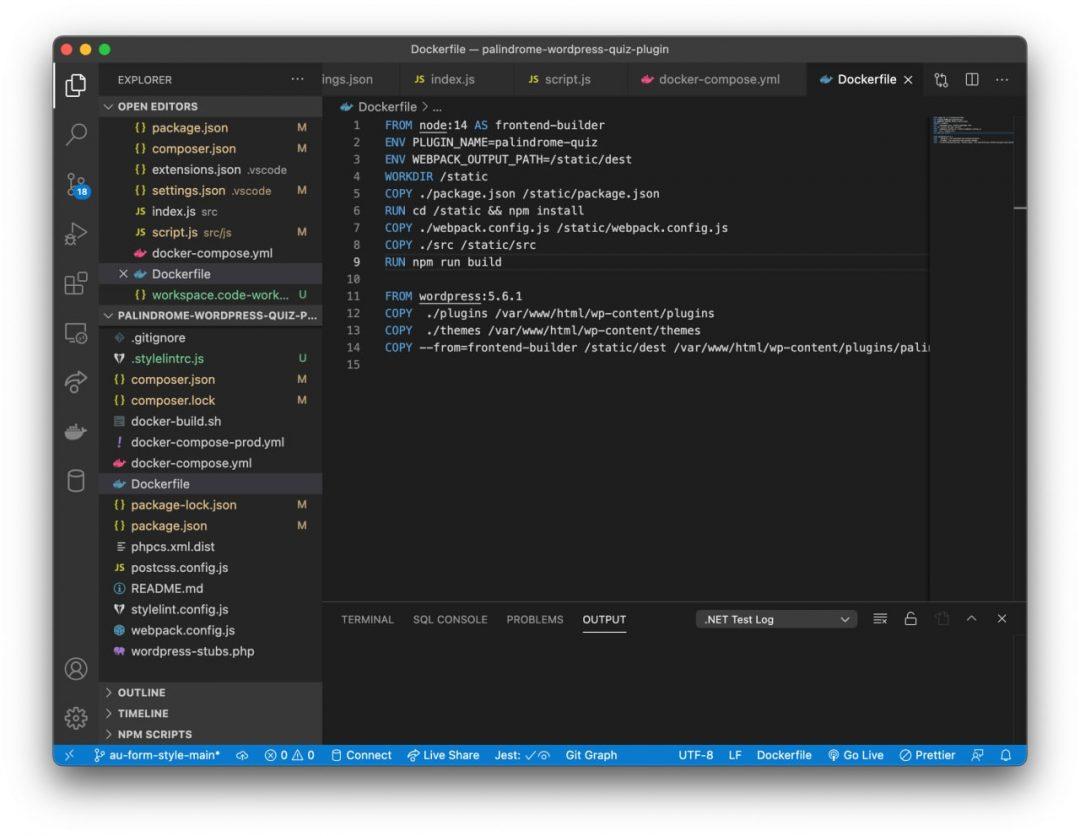Viewport: 1080px width, 836px height.
Task: Open the .NET Test Log output dropdown
Action: click(x=776, y=619)
